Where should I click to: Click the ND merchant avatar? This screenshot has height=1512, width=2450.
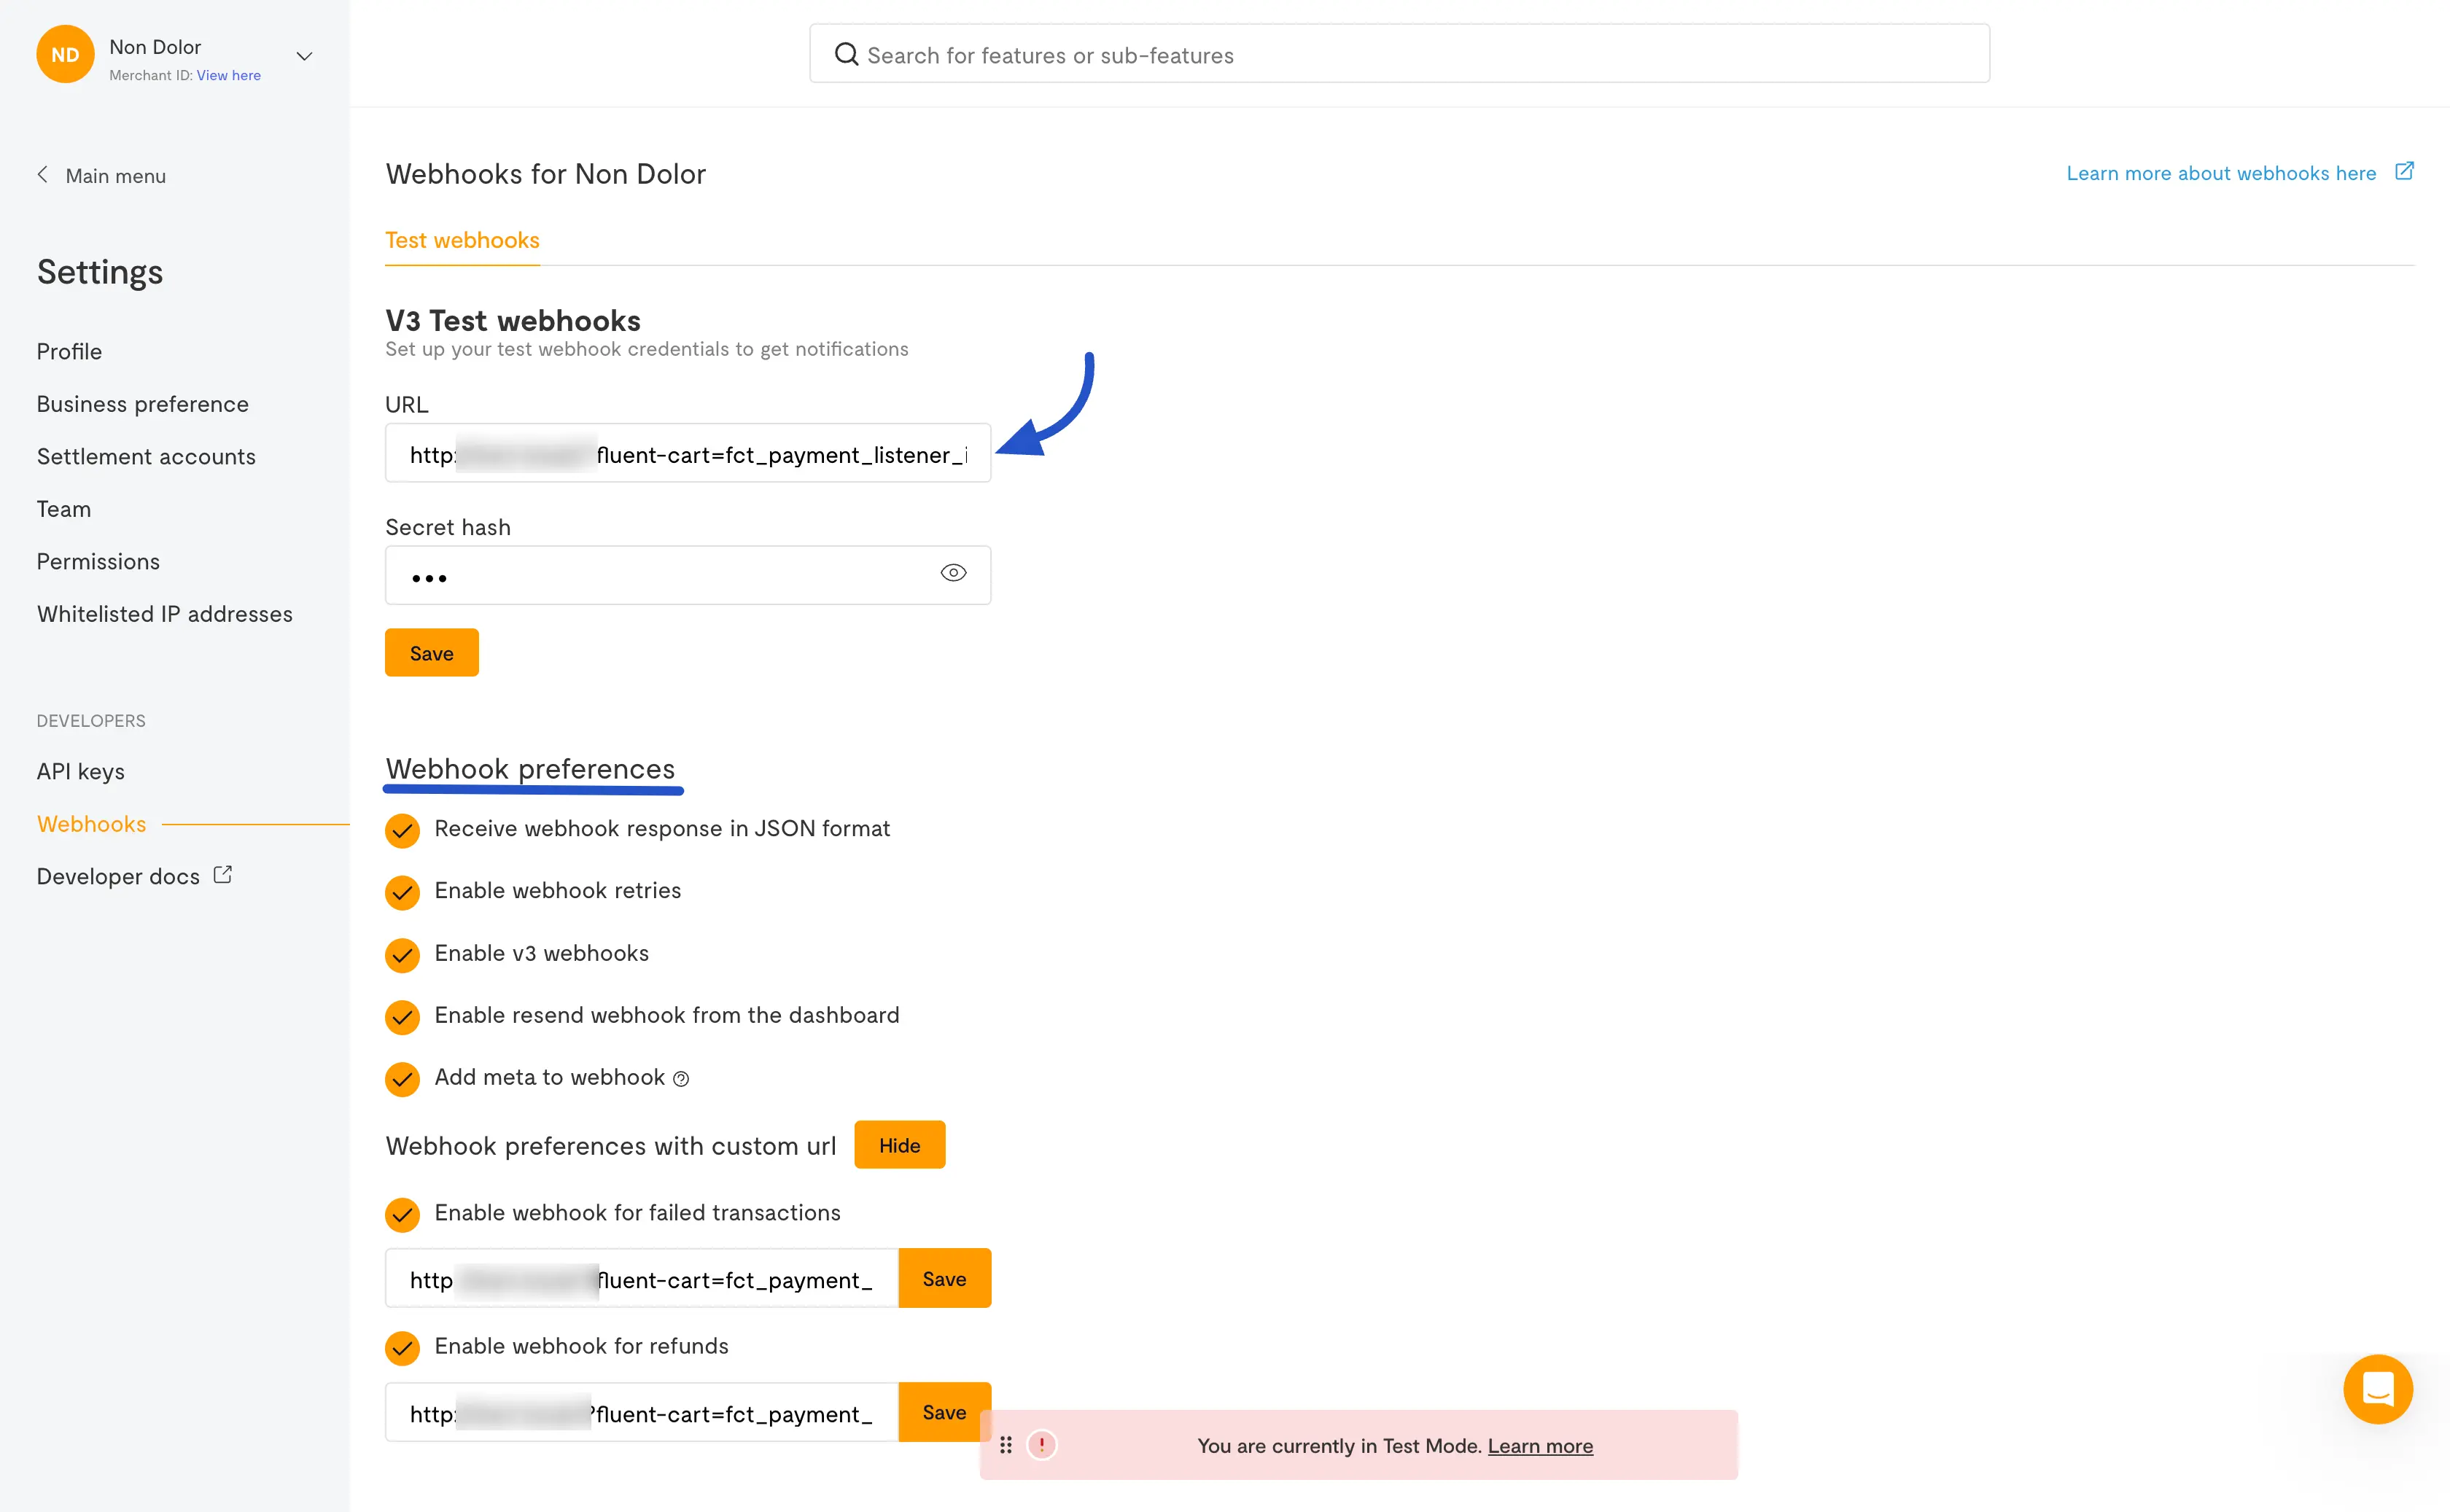65,55
